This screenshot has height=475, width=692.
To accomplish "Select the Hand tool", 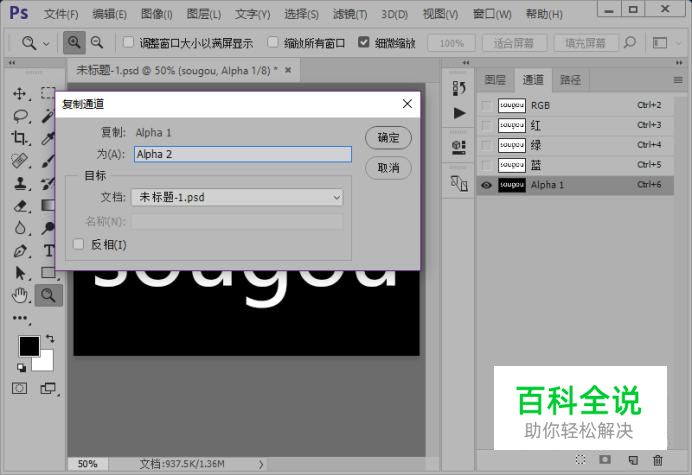I will click(x=20, y=295).
